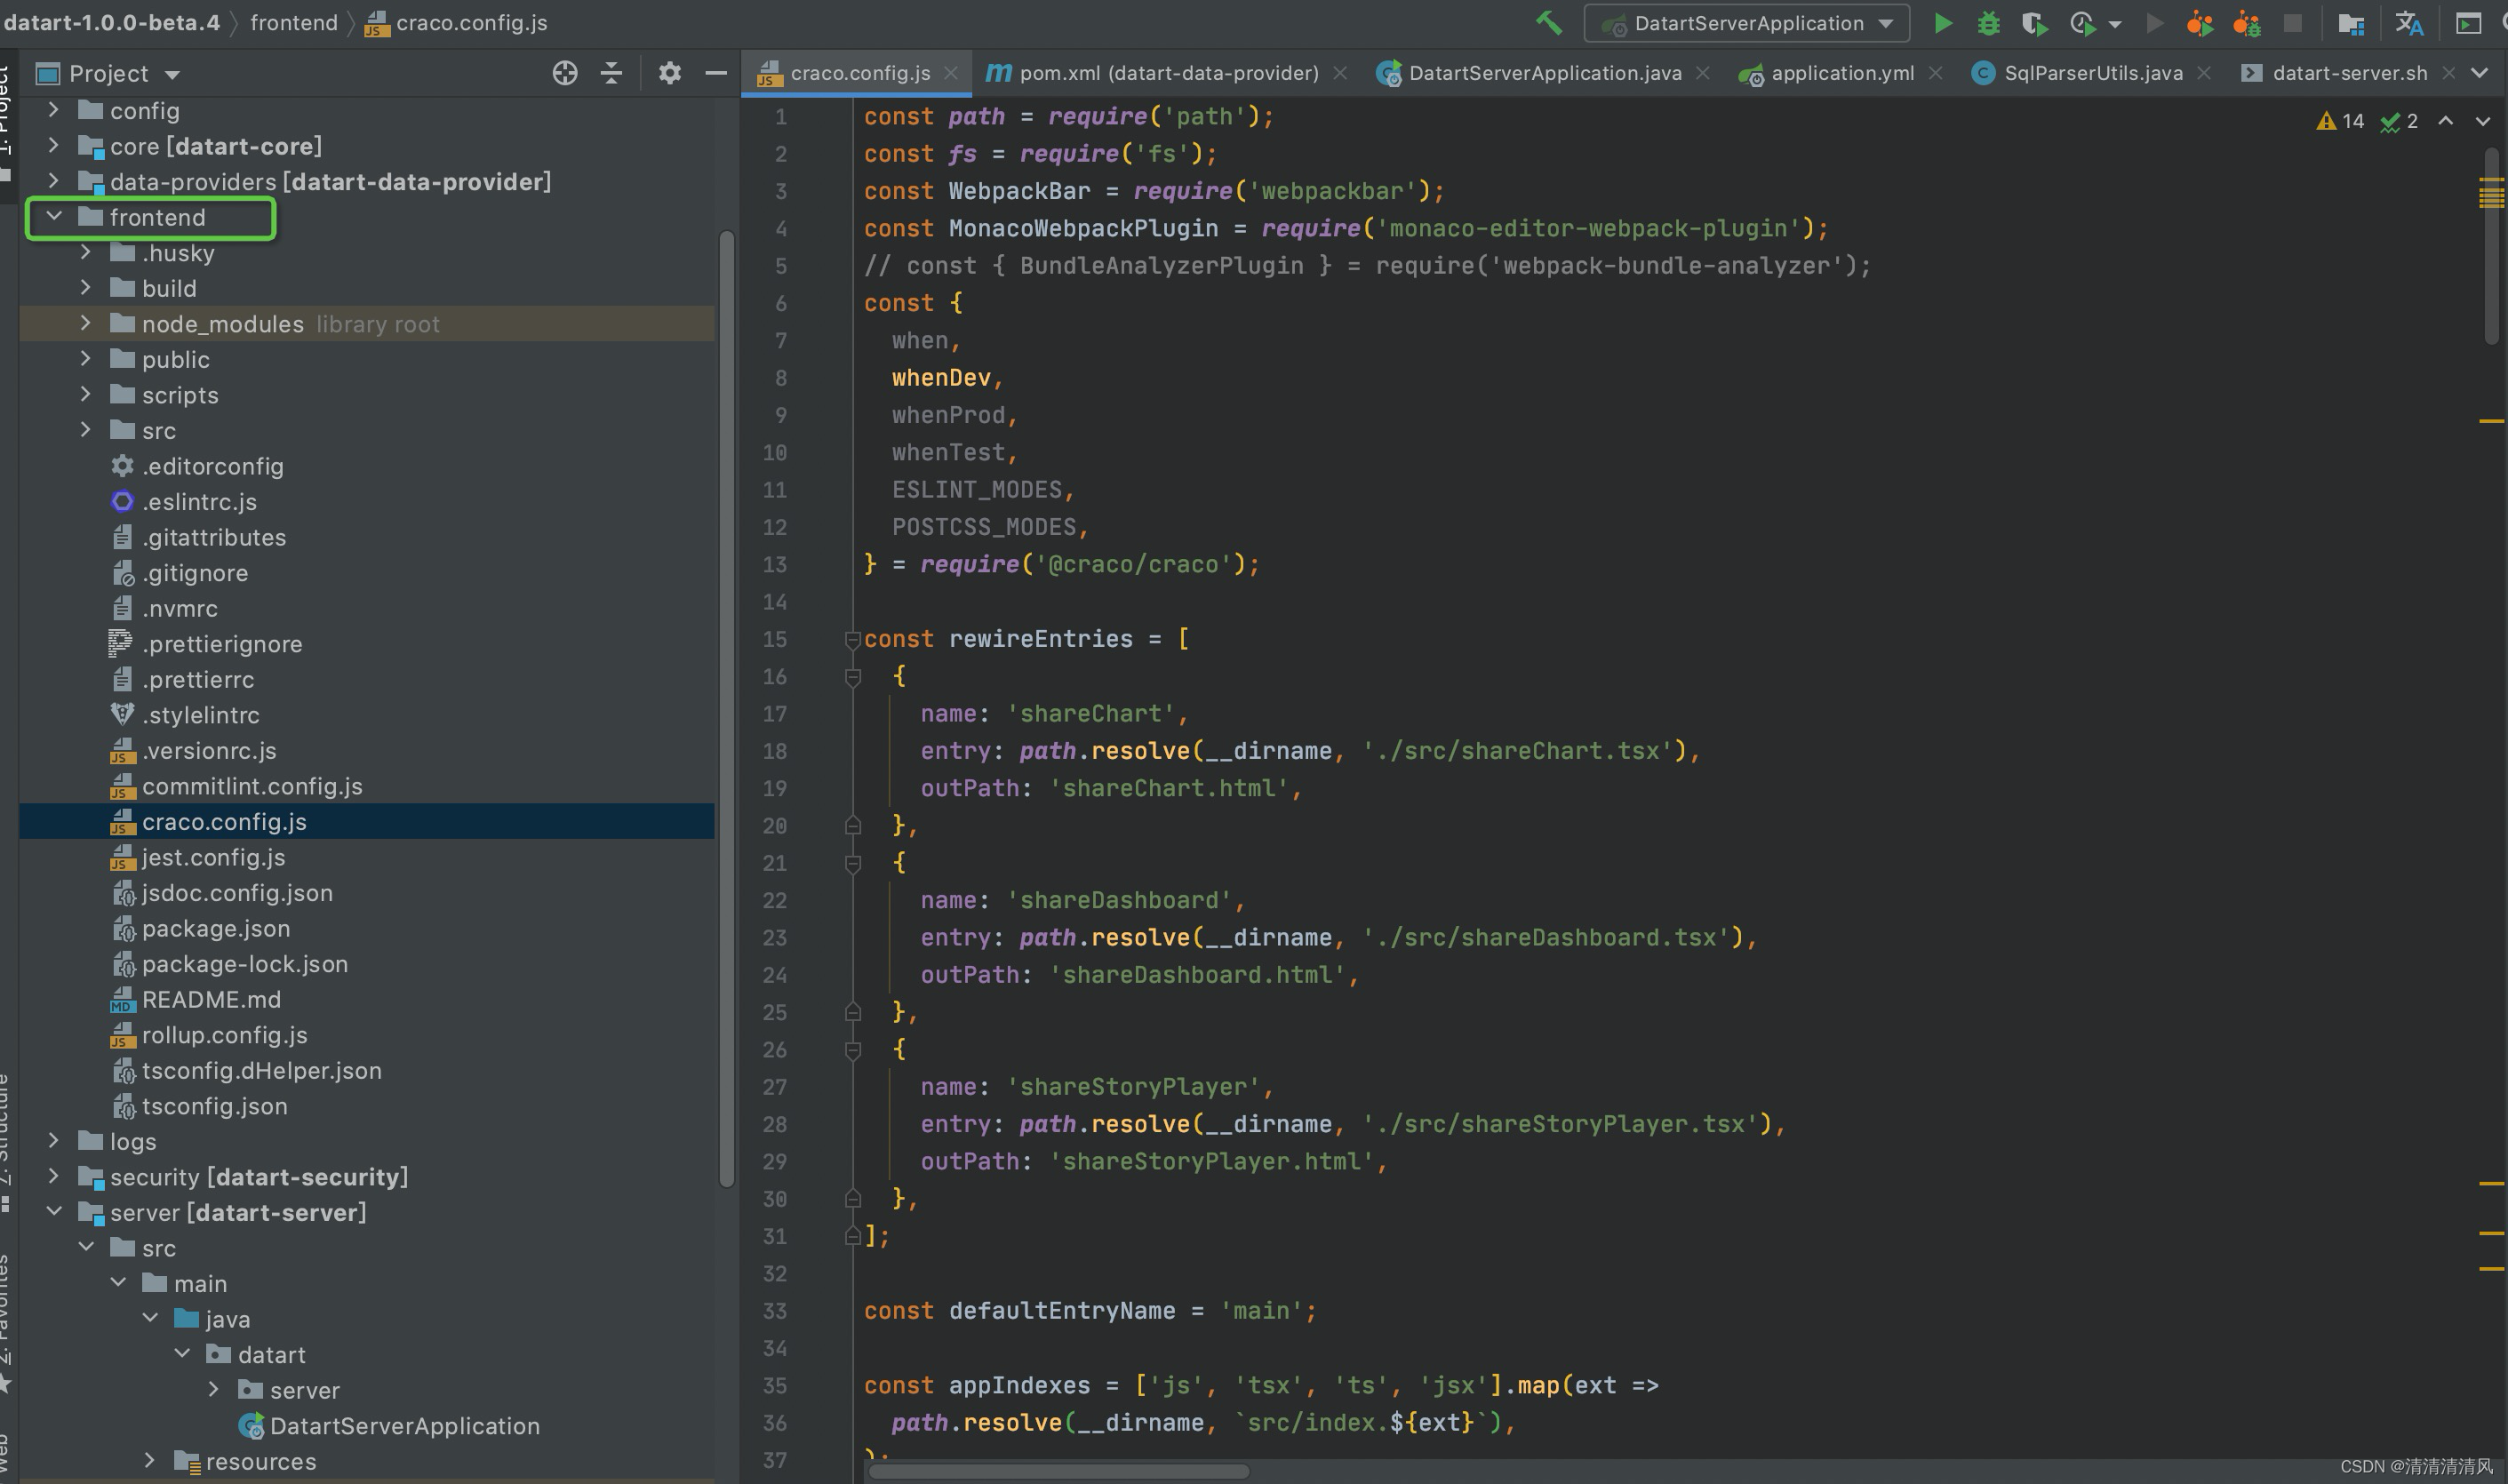Expand the node_modules folder
Screen dimensions: 2508x1484
(86, 323)
